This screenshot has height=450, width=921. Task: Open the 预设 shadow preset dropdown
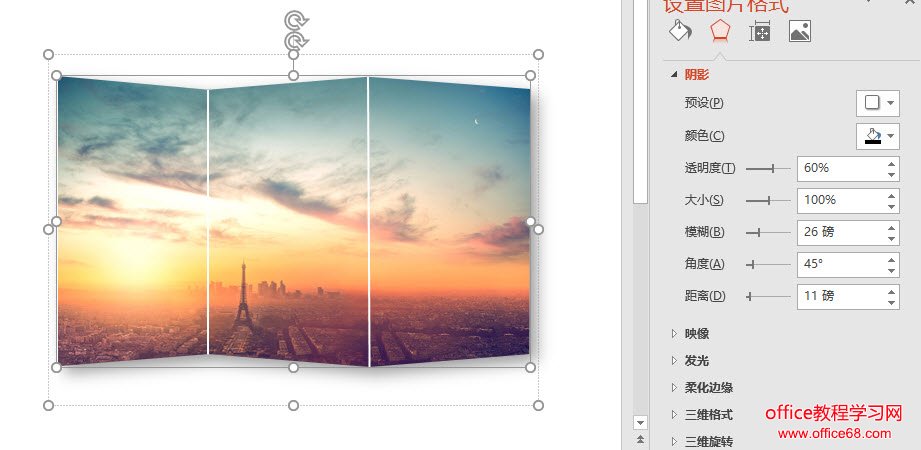click(878, 103)
